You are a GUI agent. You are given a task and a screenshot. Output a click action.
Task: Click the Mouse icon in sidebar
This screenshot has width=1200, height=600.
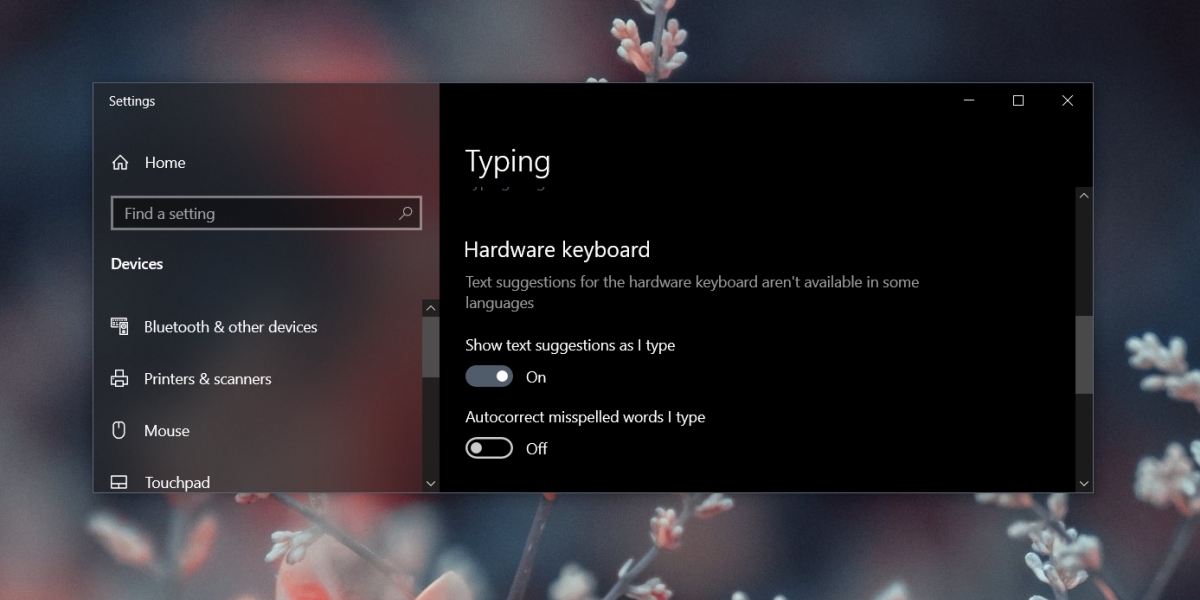[x=119, y=431]
